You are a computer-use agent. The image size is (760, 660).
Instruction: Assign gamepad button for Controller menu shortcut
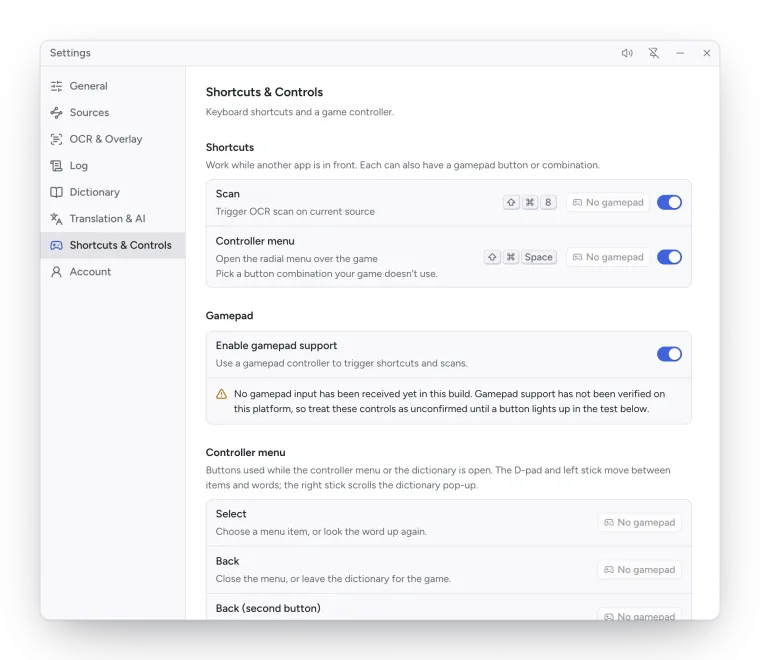[x=608, y=257]
